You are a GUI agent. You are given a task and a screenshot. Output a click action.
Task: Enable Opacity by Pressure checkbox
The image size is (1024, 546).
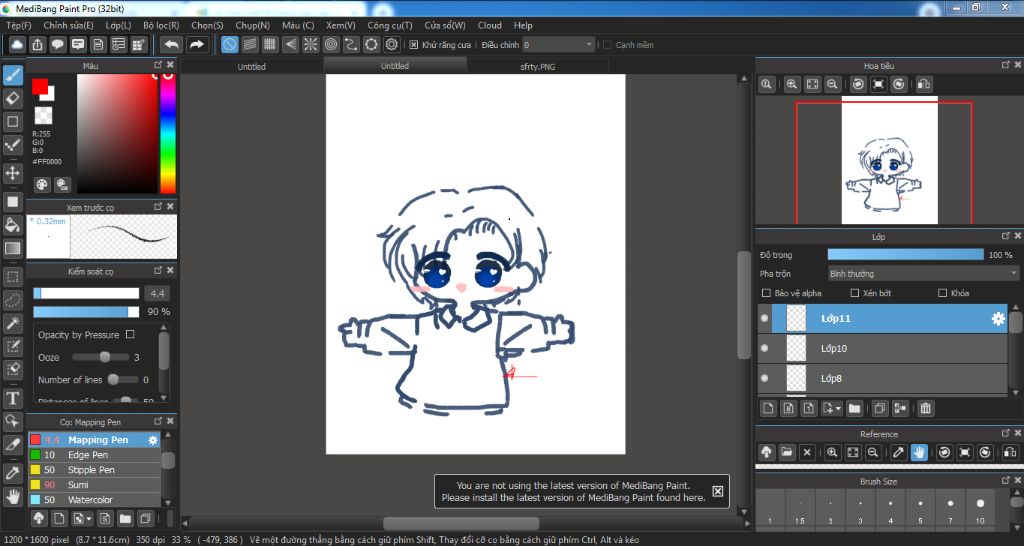coord(130,334)
